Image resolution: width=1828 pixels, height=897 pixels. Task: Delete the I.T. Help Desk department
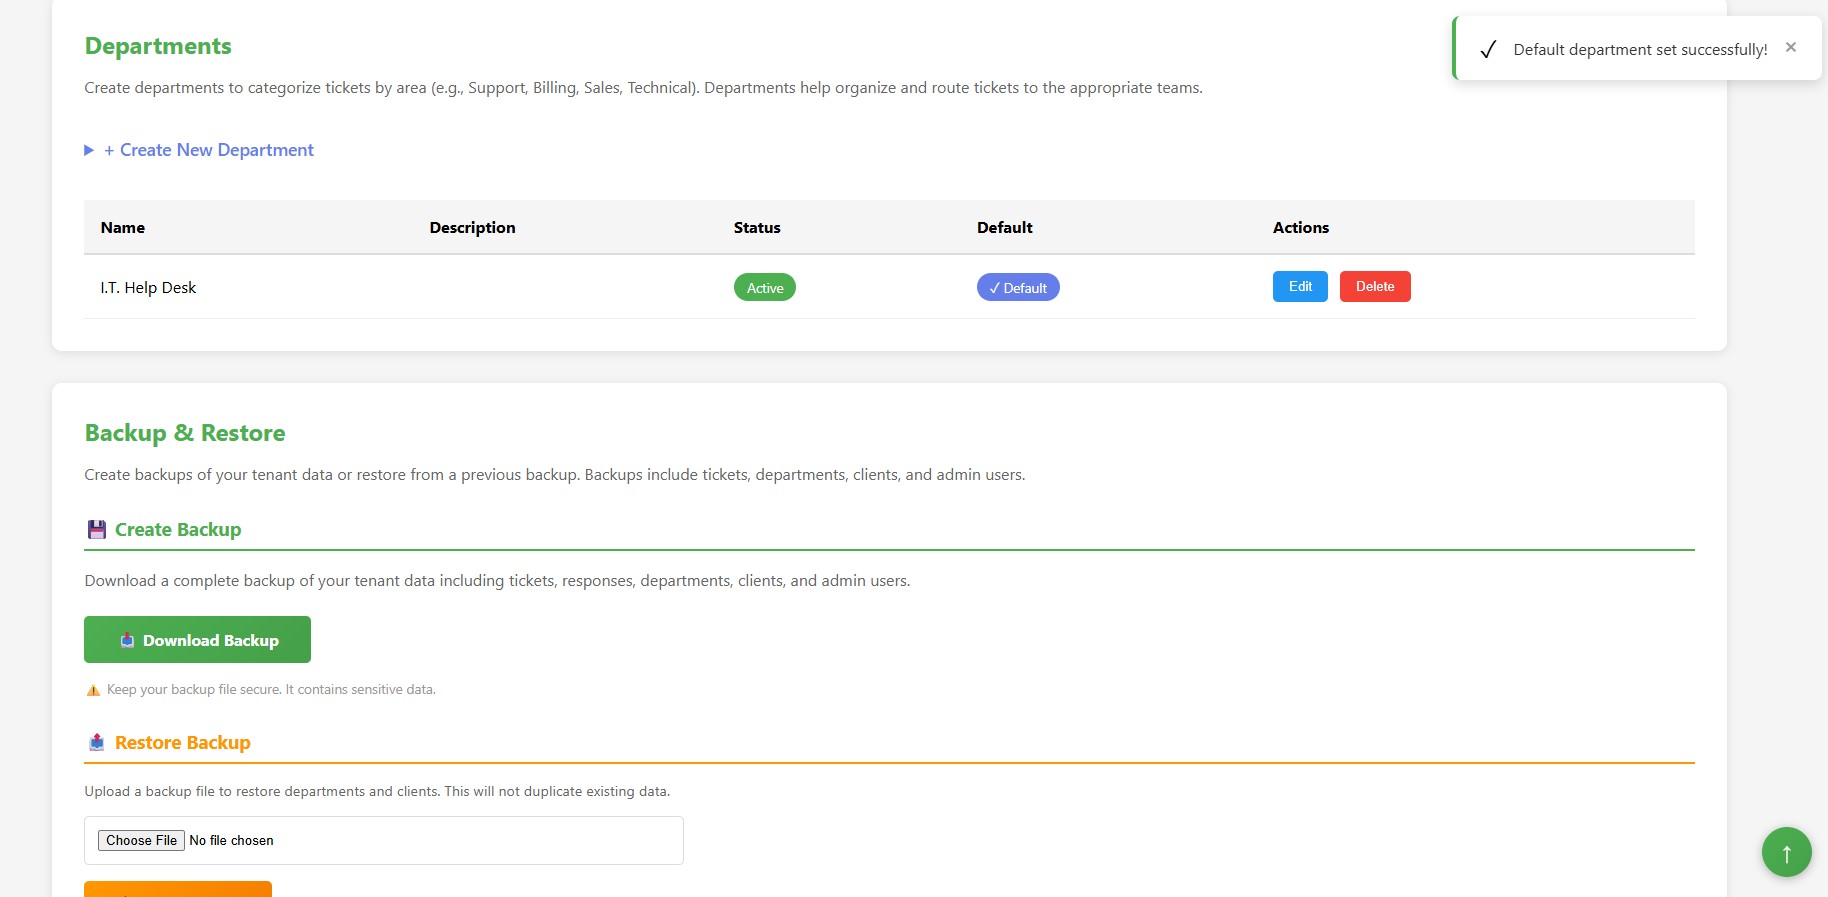(1374, 287)
